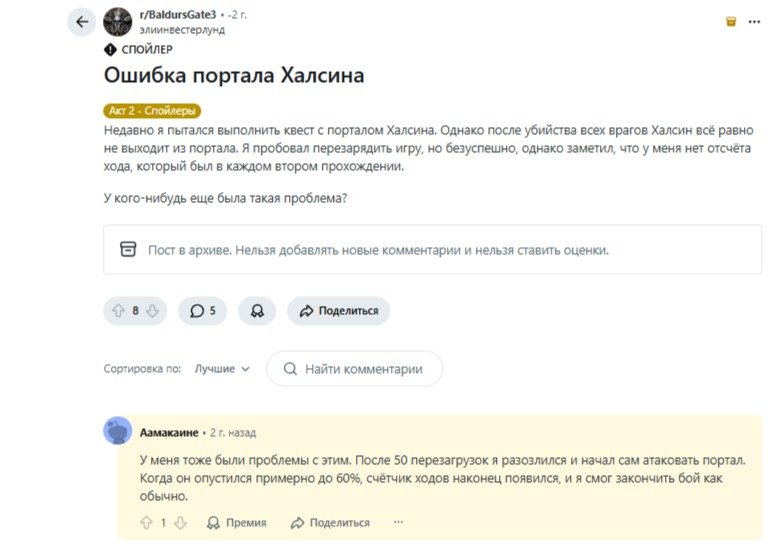778x559 pixels.
Task: Click the archive icon at top right
Action: tap(731, 21)
